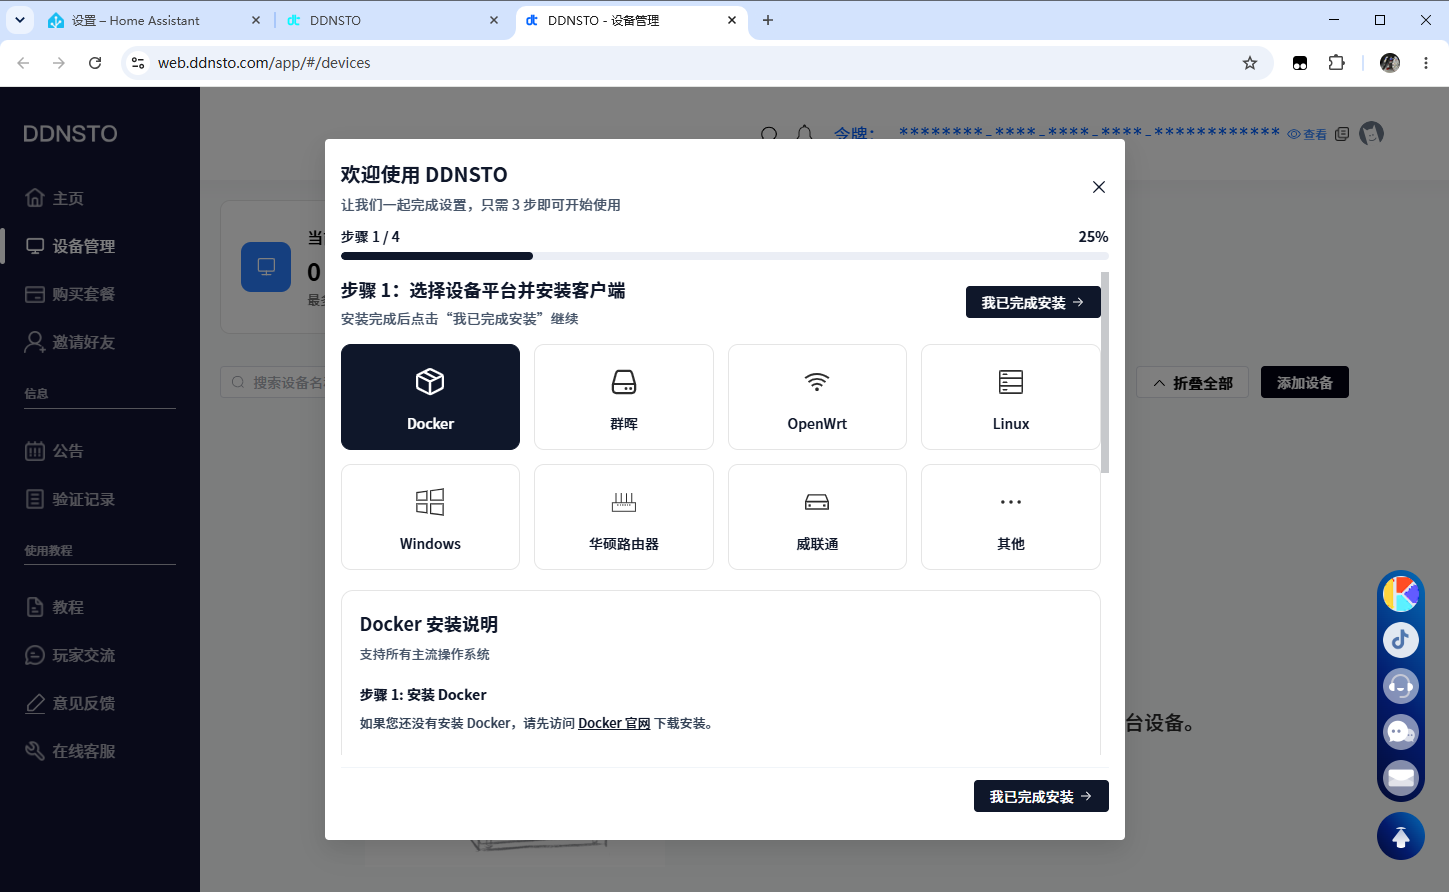Open the colorful floating widget icon
1449x892 pixels.
click(x=1401, y=593)
